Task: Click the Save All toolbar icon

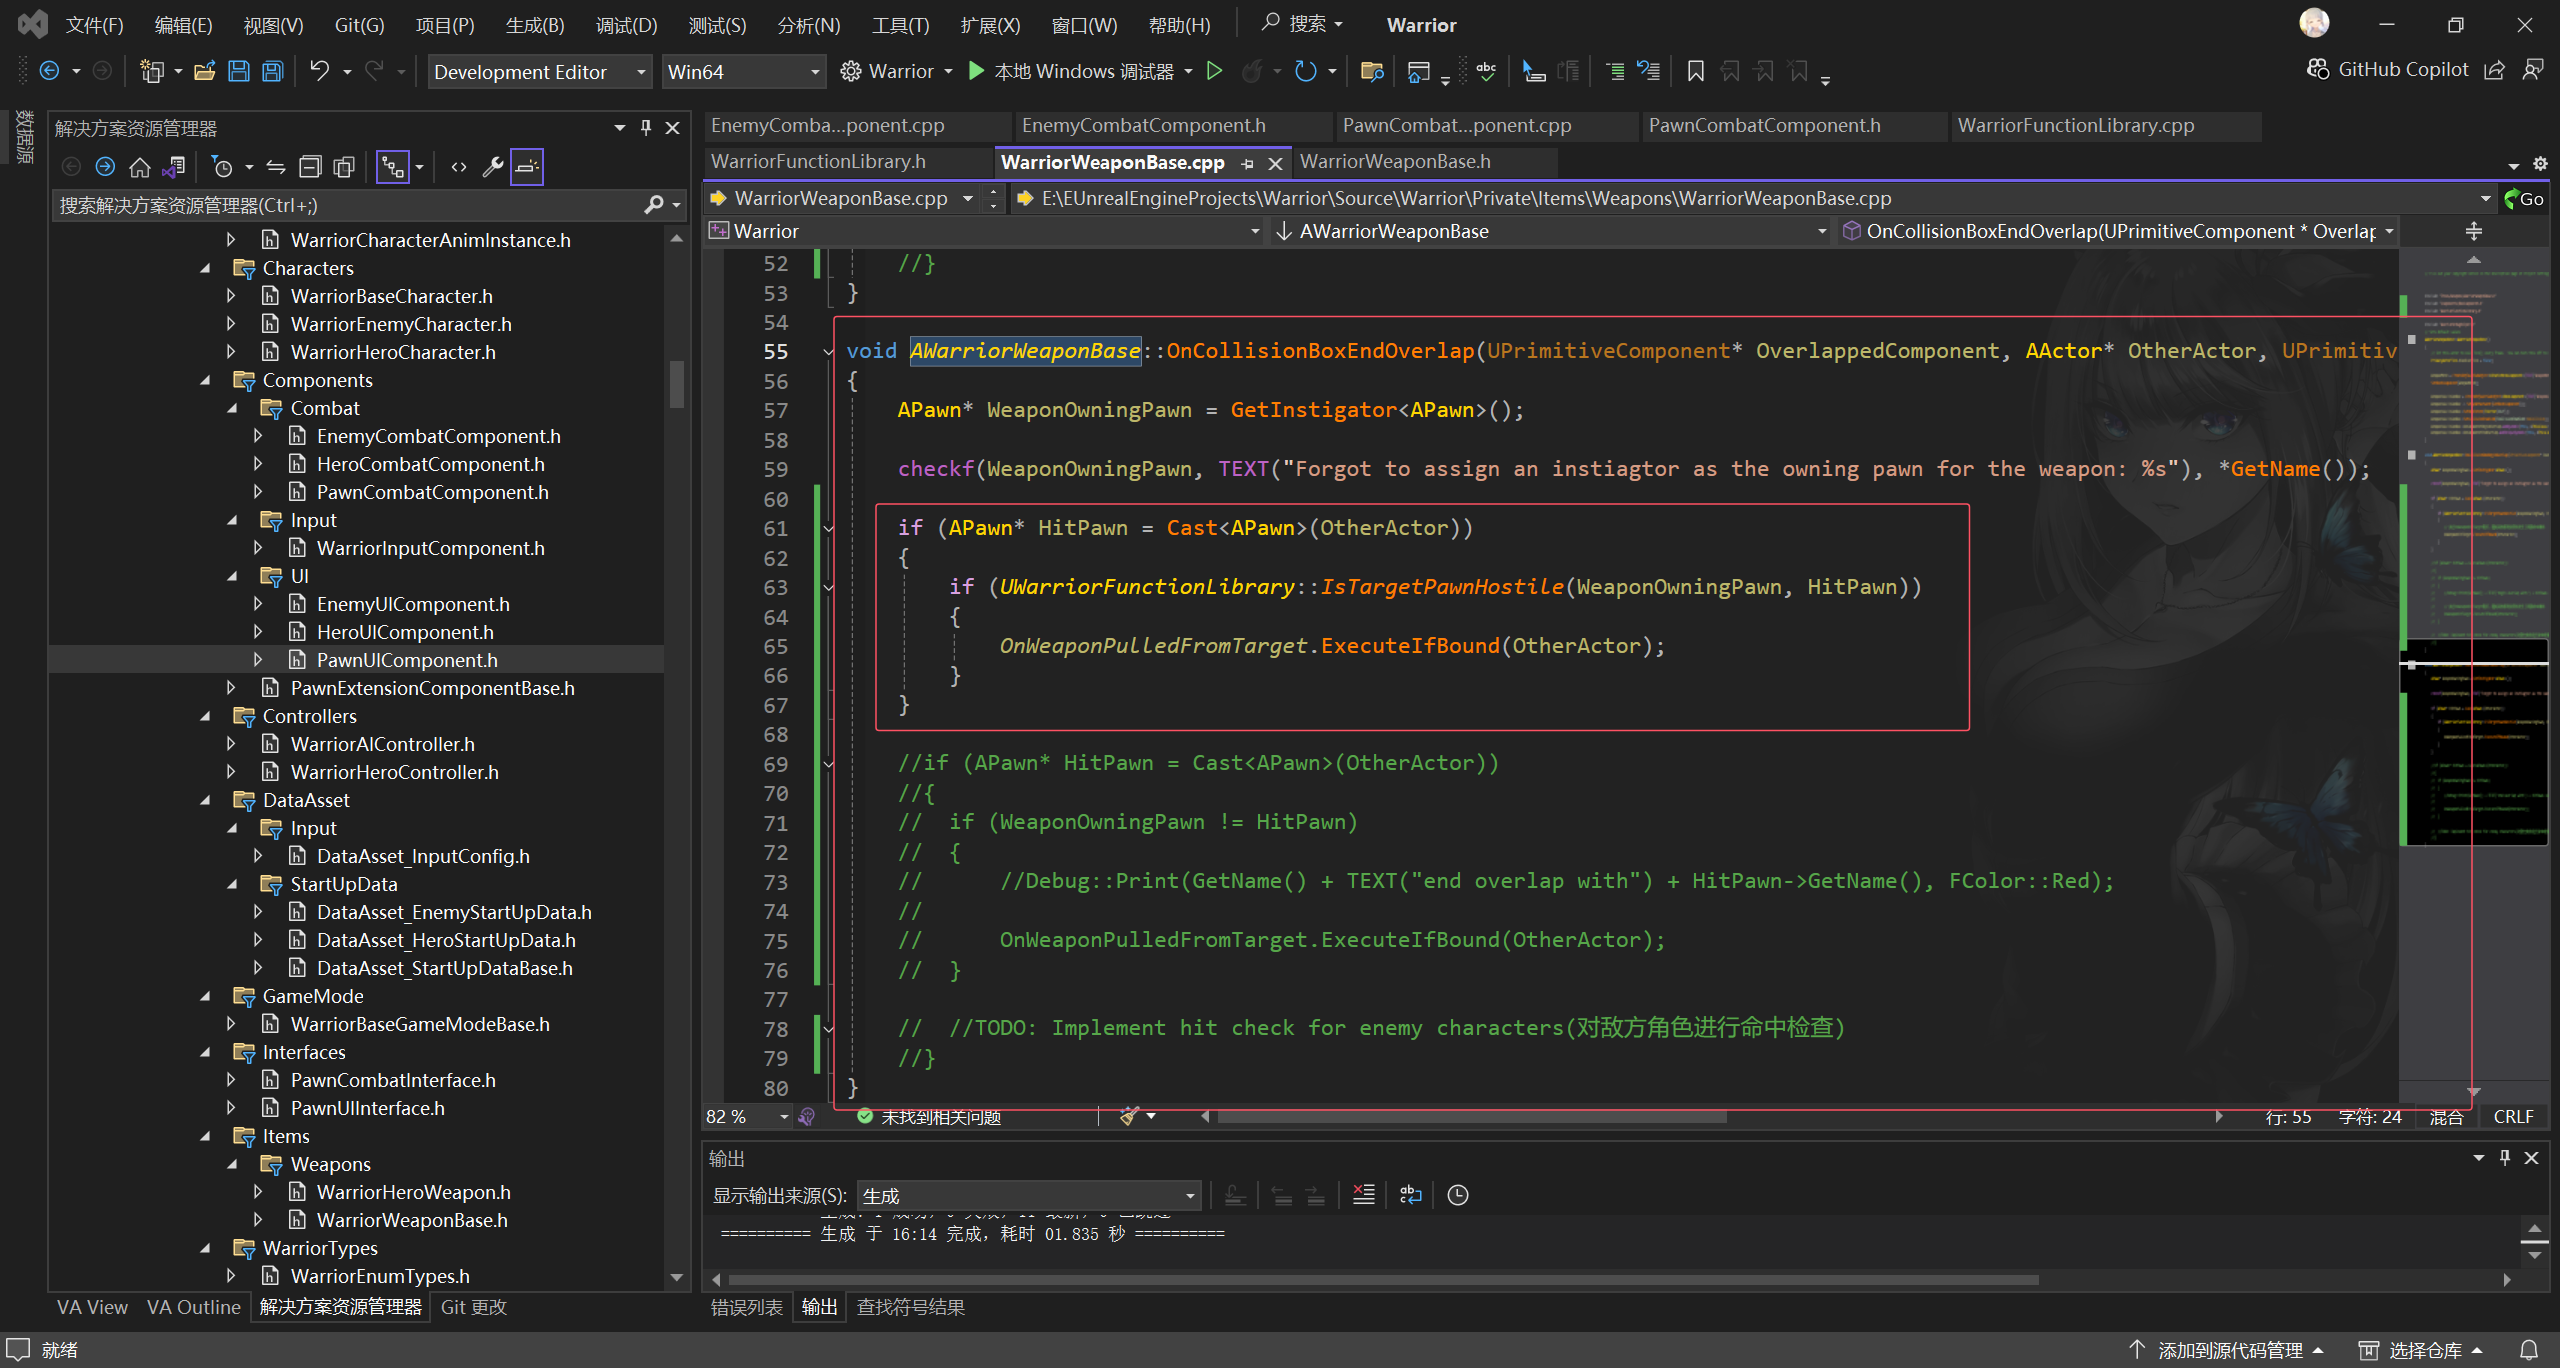Action: [272, 71]
